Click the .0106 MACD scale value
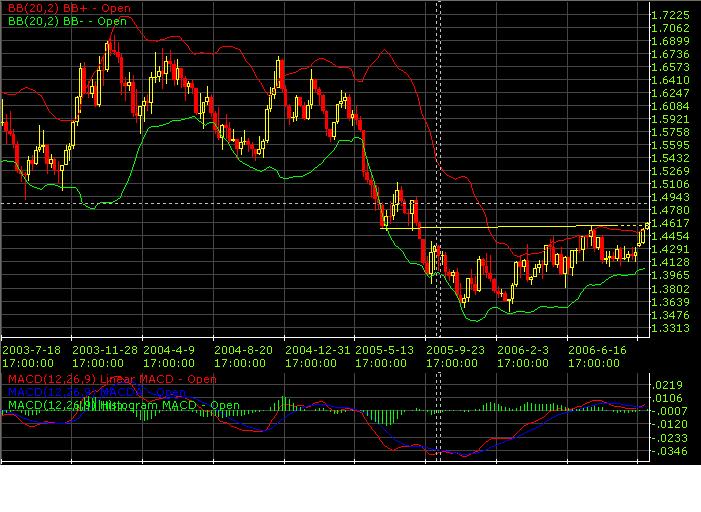The image size is (701, 512). pos(667,398)
